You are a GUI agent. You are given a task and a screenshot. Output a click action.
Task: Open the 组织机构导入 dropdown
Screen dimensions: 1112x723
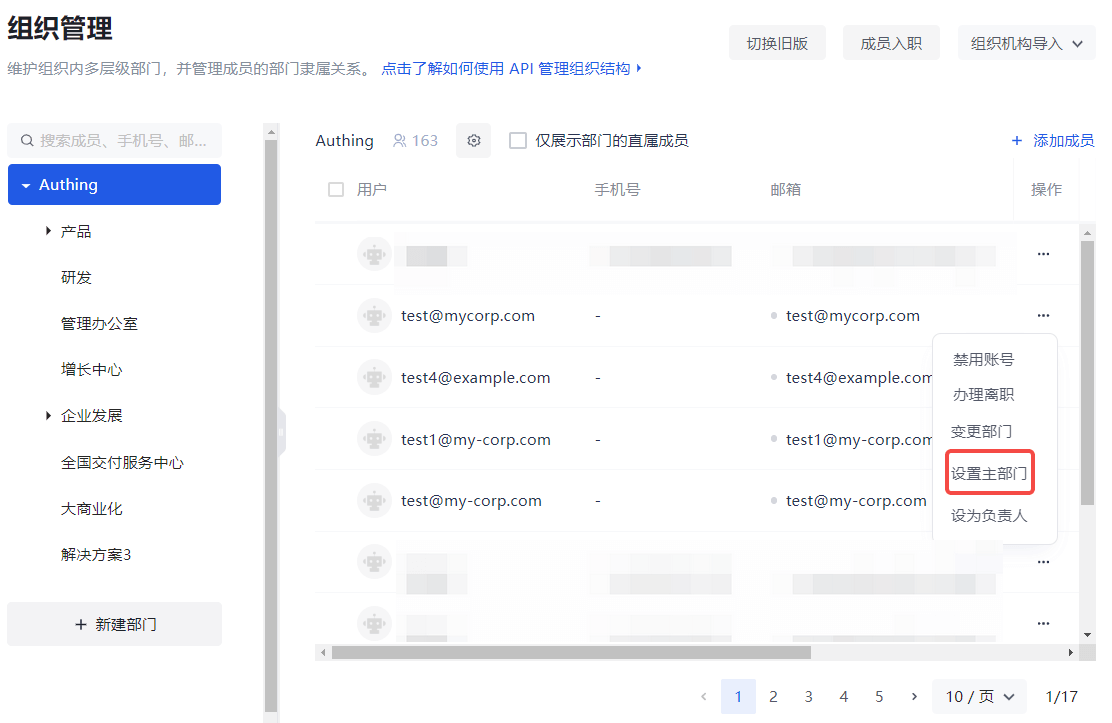(1026, 44)
